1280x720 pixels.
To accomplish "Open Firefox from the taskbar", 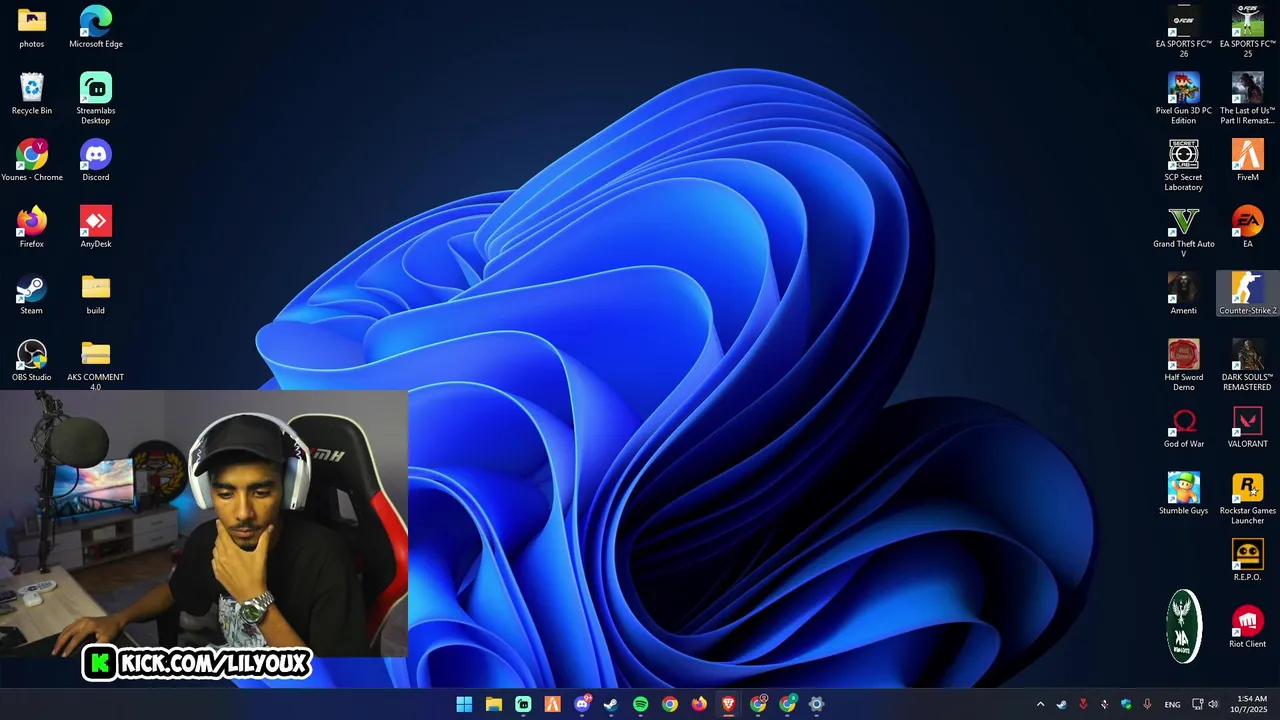I will coord(699,704).
